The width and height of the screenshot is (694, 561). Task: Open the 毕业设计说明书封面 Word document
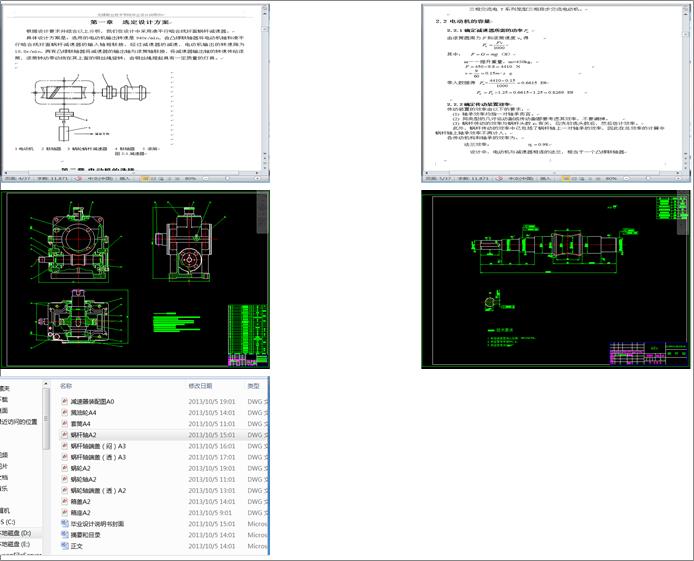pos(97,524)
